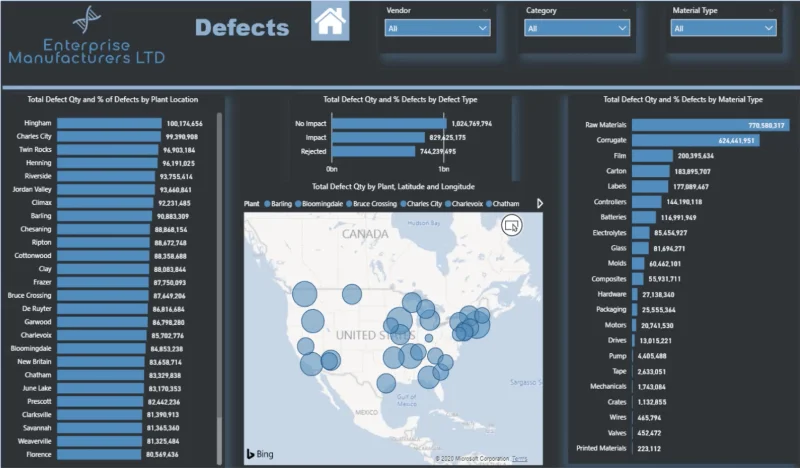
Task: Click the Jordan Valley bar
Action: point(106,190)
